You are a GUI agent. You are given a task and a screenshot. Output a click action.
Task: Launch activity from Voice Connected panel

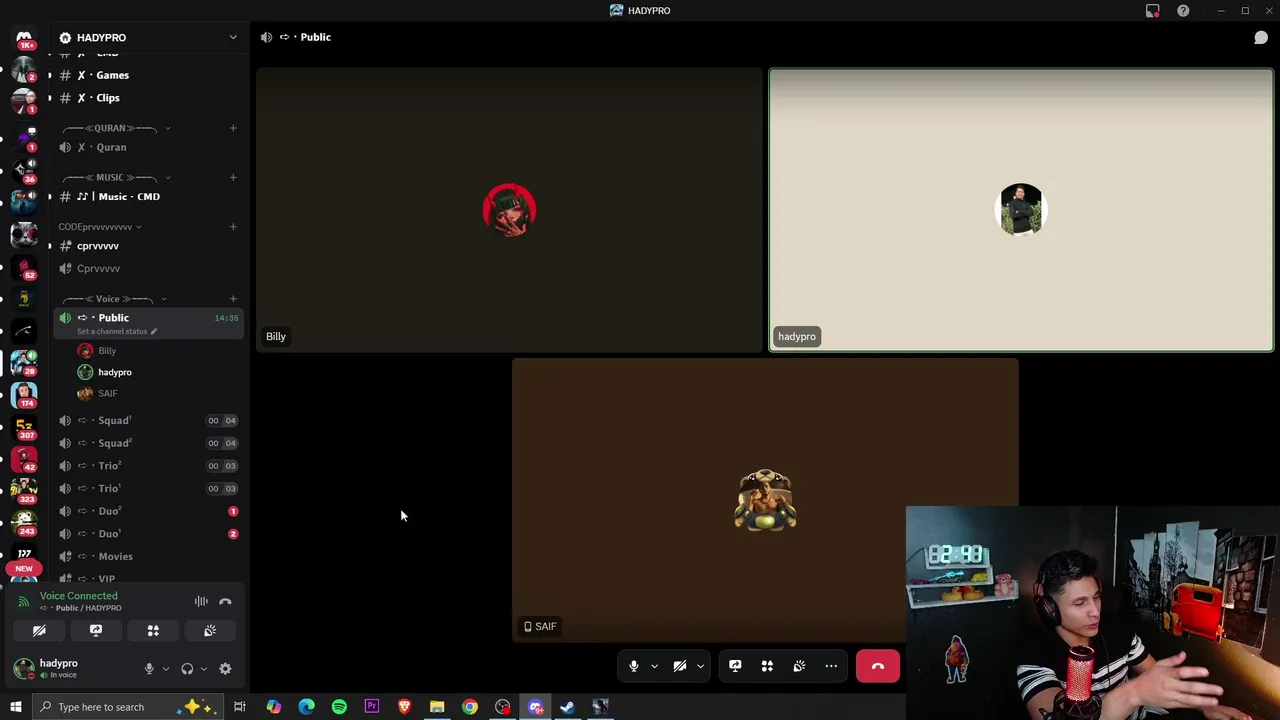tap(153, 631)
